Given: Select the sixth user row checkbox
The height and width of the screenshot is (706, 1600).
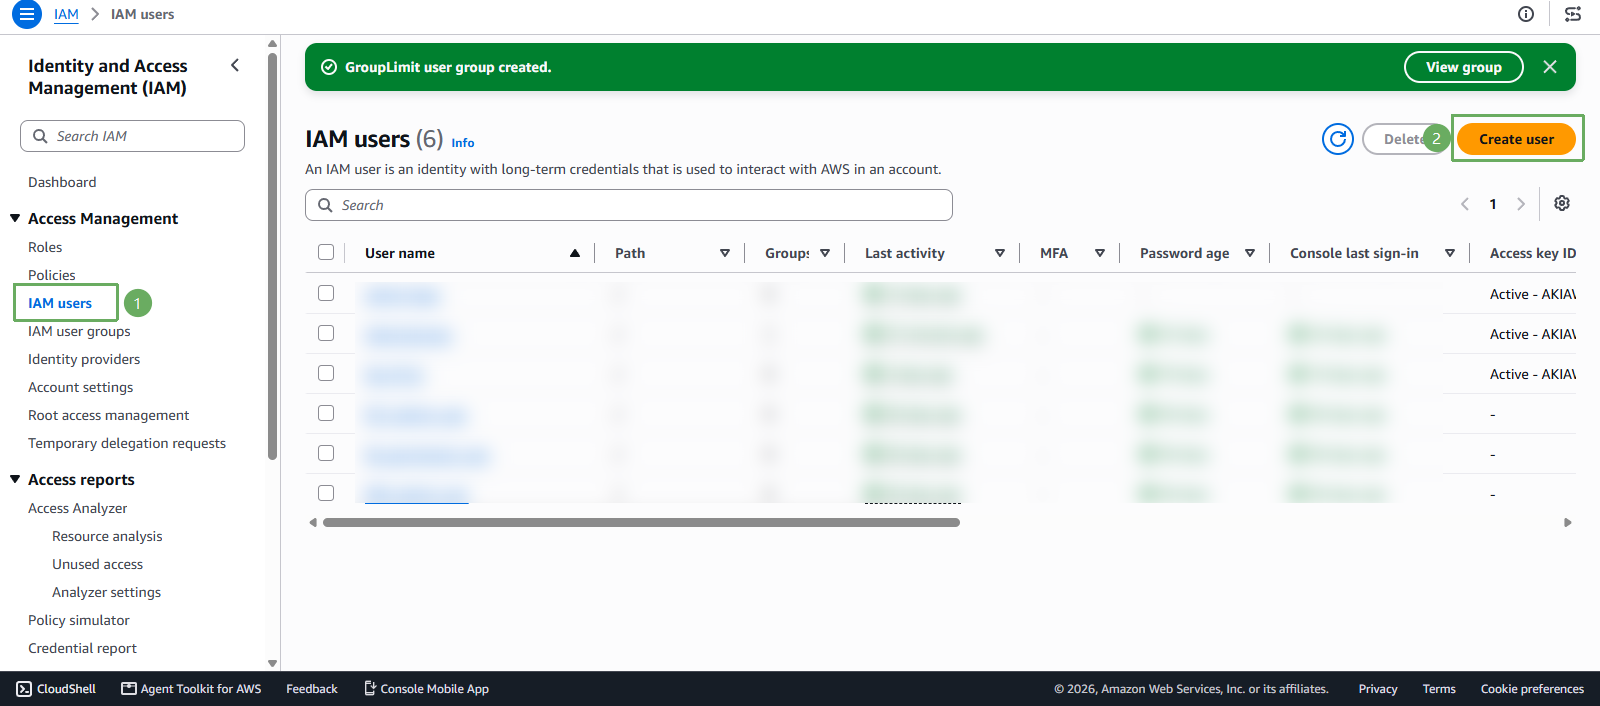Looking at the screenshot, I should click(x=326, y=493).
